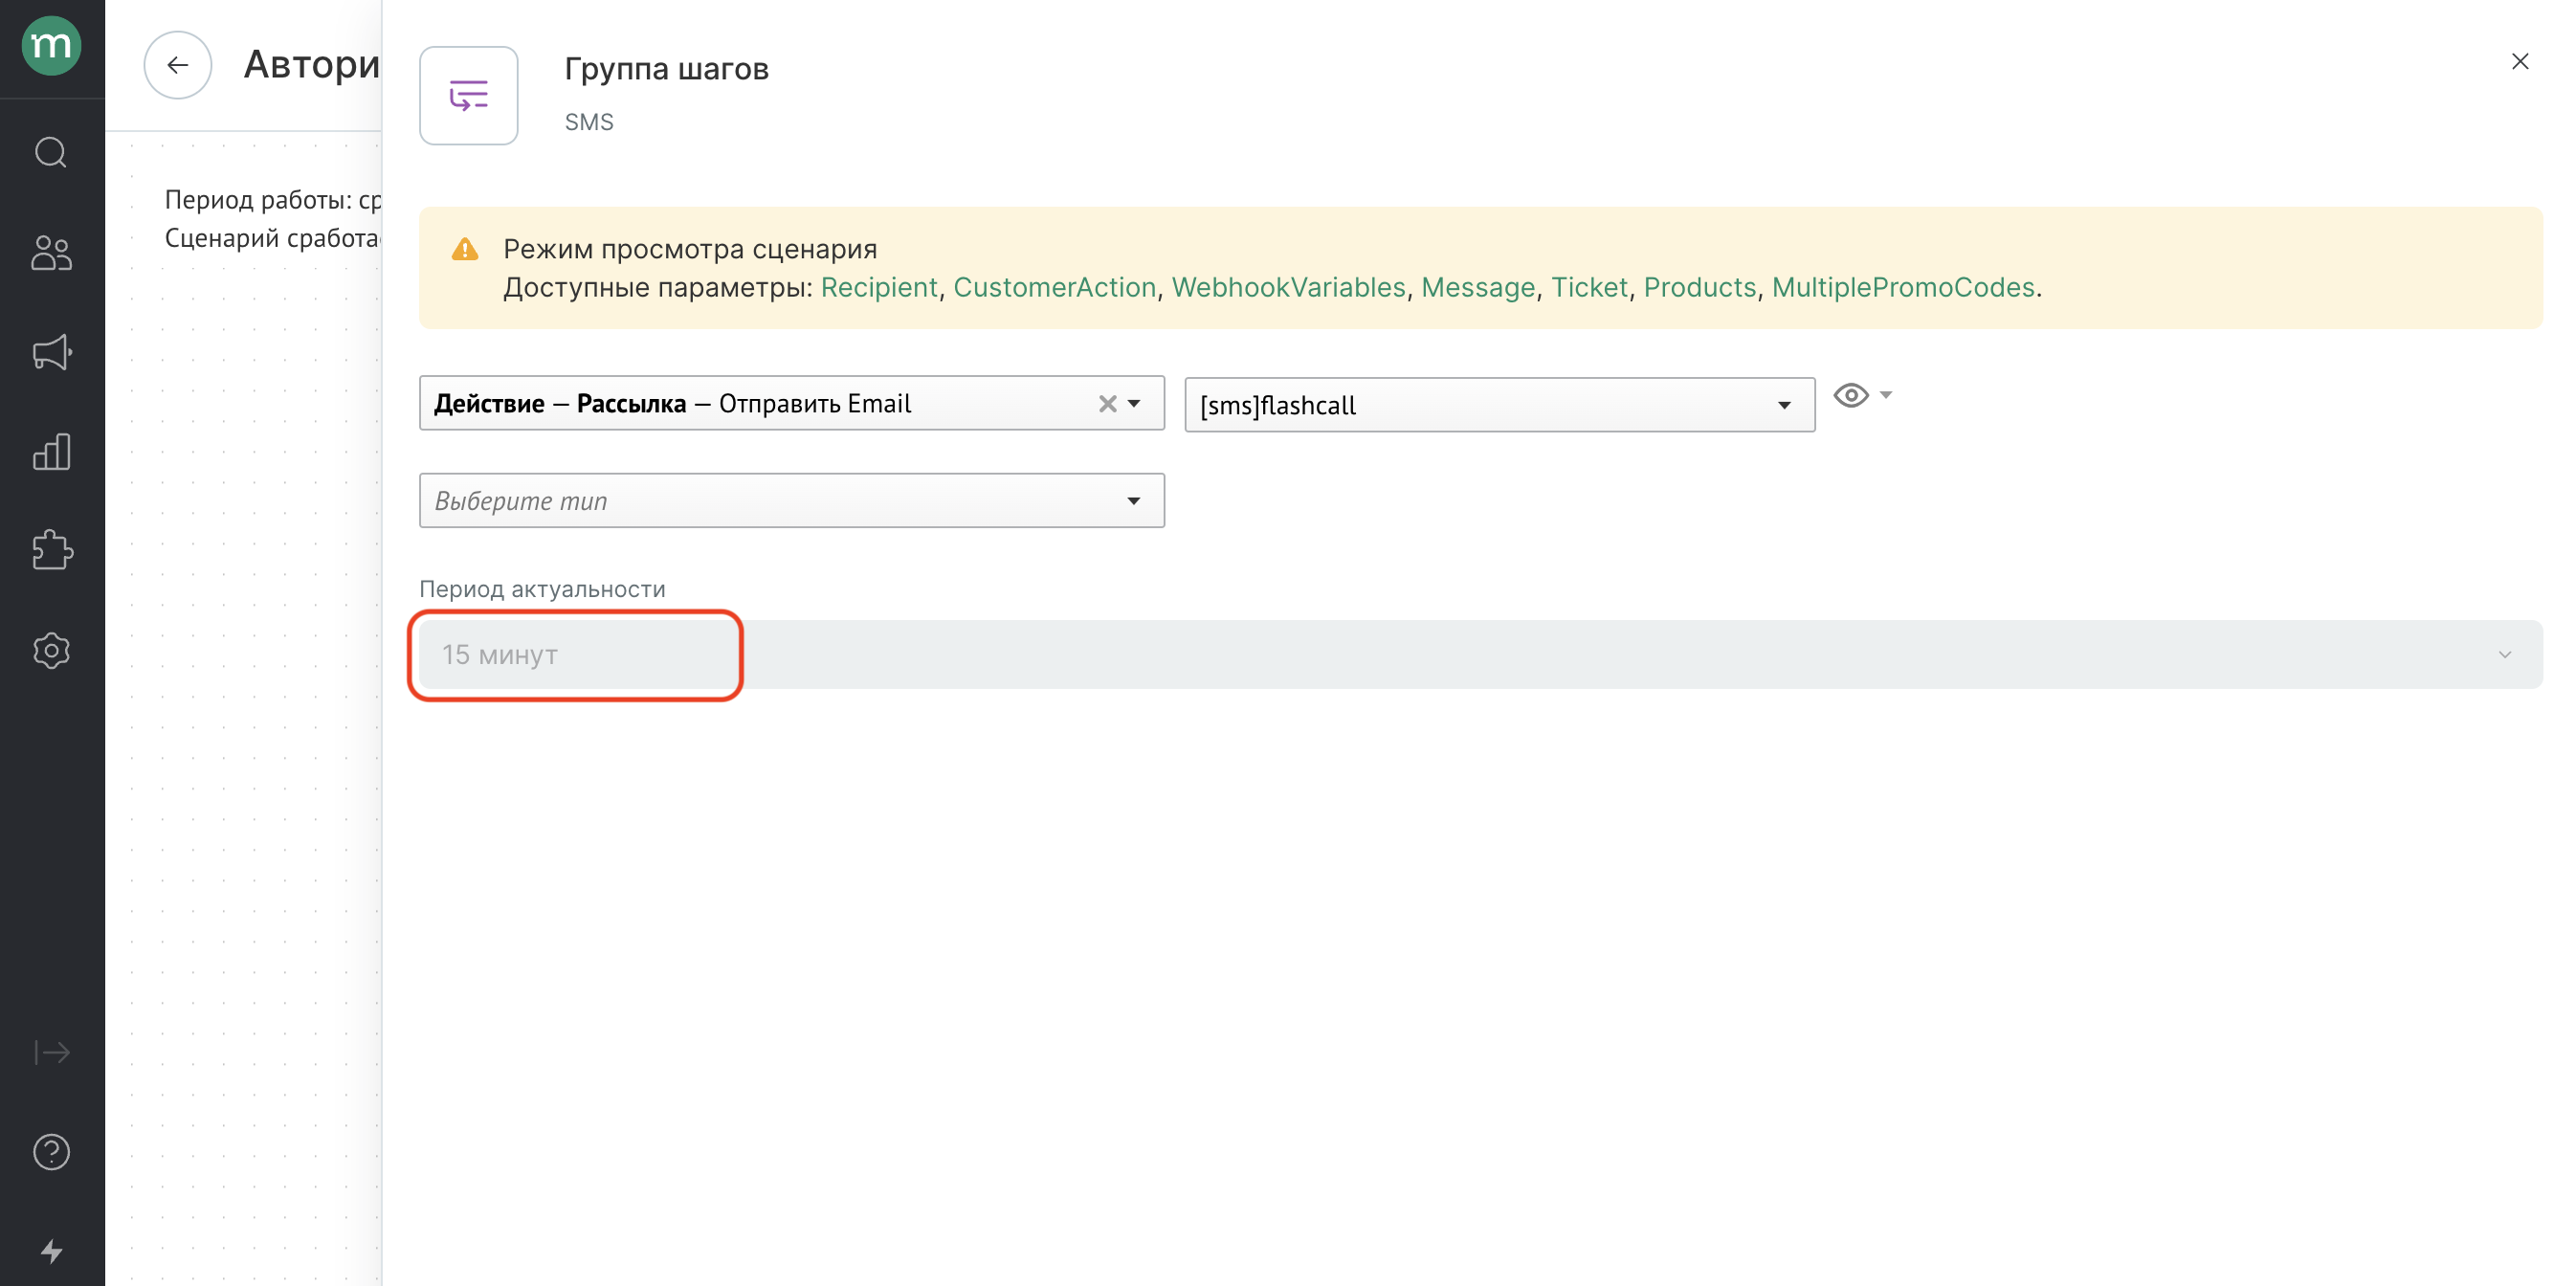Click the lightning bolt icon at sidebar bottom
The height and width of the screenshot is (1286, 2576).
click(51, 1251)
